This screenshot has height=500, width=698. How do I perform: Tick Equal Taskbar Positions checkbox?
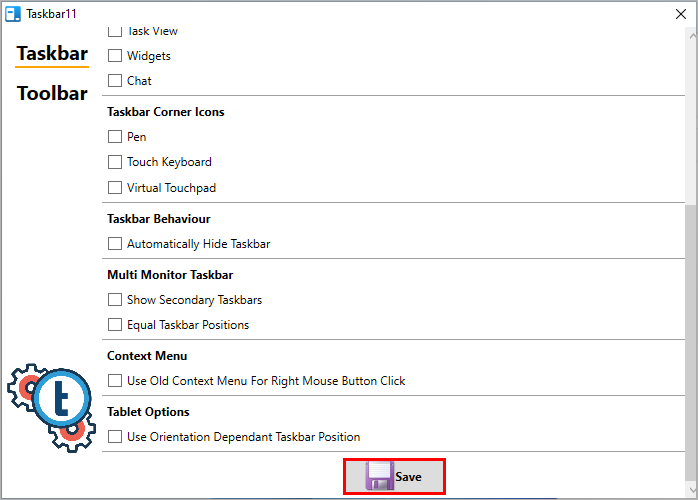[115, 325]
